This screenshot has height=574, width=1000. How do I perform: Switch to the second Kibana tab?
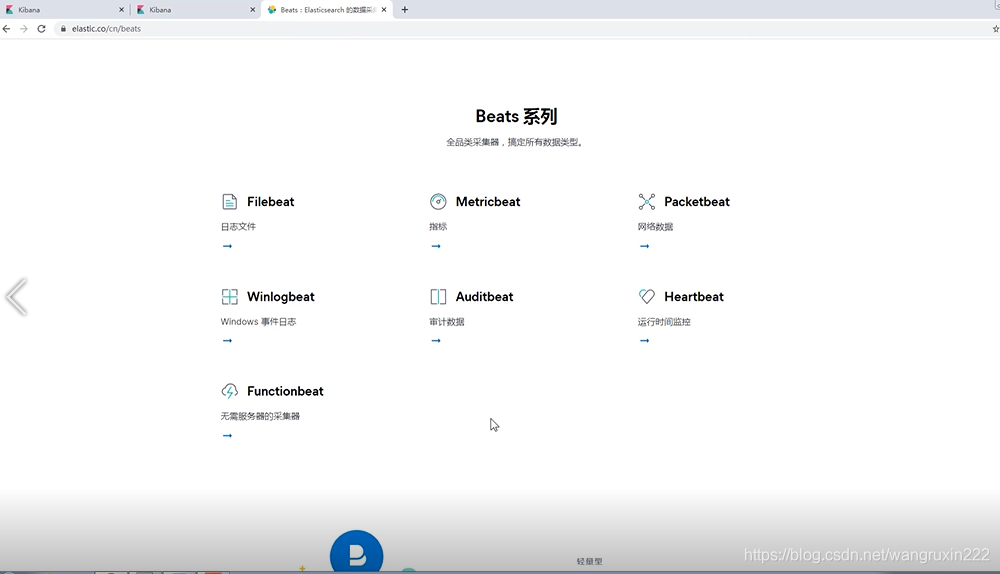coord(195,10)
